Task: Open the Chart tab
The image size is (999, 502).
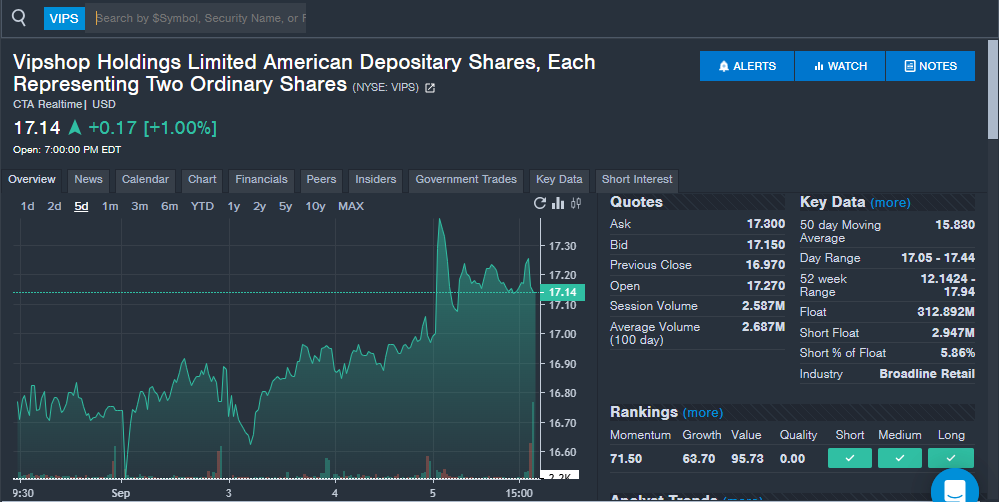Action: (x=202, y=180)
